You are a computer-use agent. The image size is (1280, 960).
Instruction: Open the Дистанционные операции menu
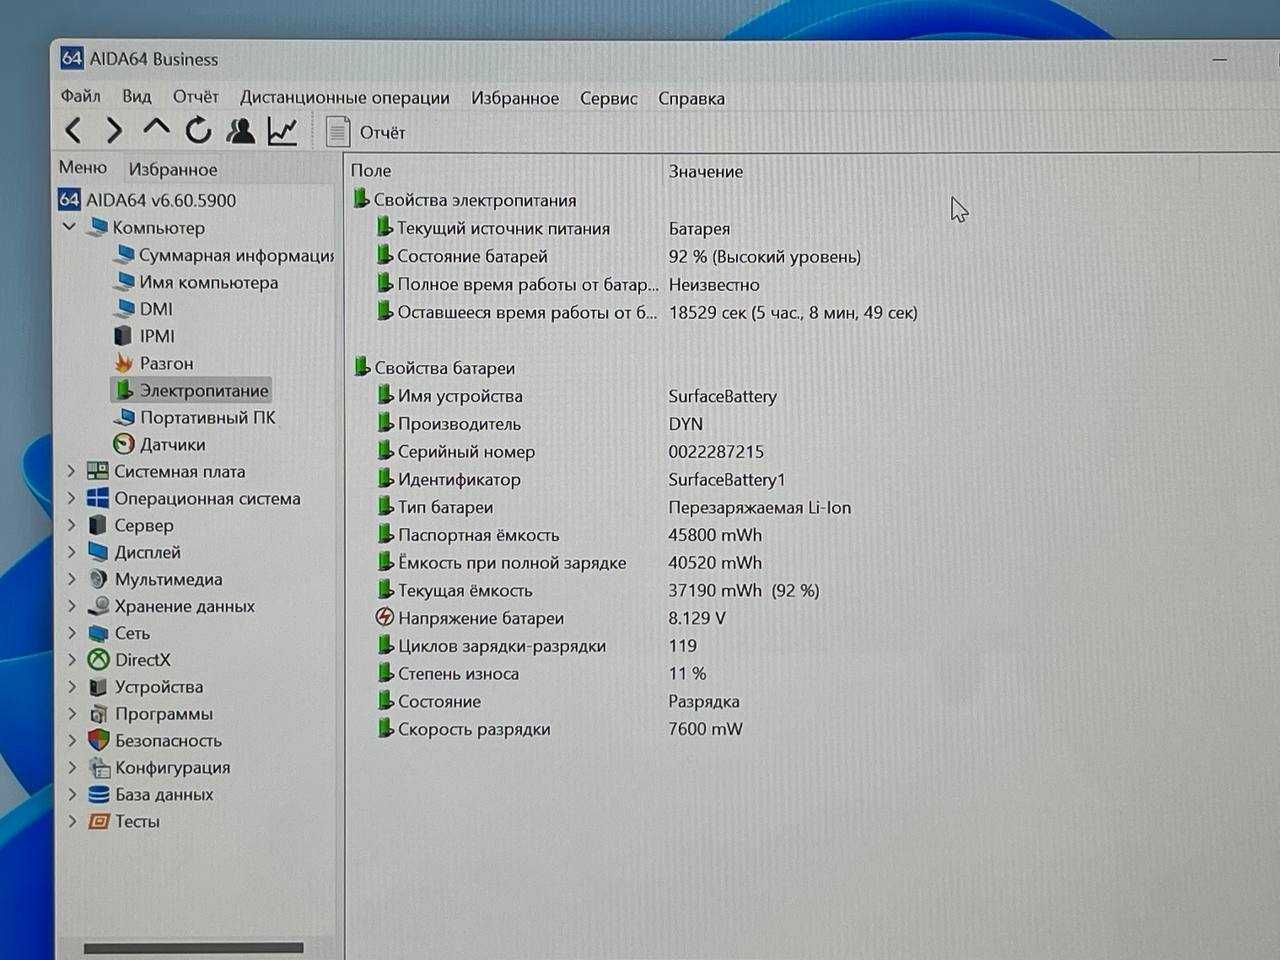(344, 98)
